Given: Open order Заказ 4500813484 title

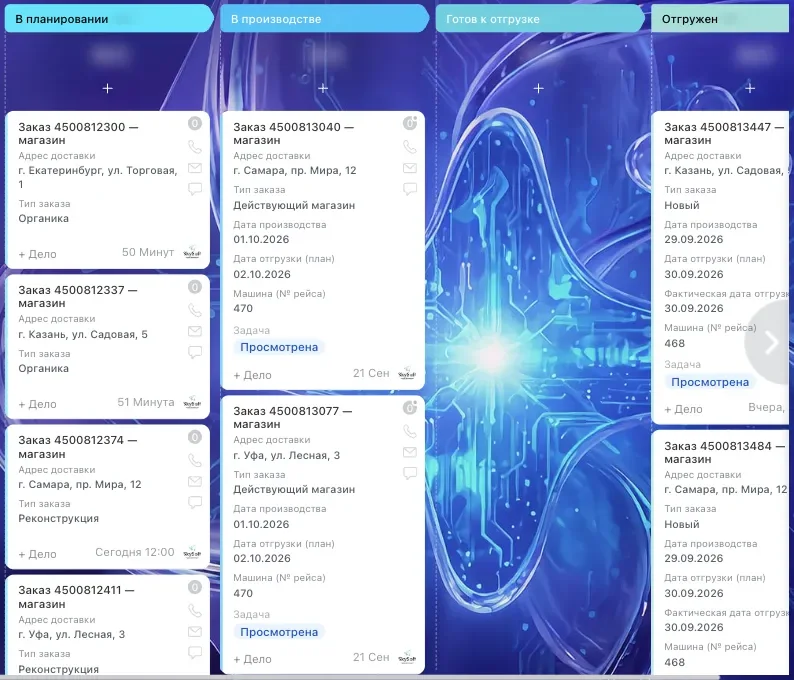Looking at the screenshot, I should tap(724, 452).
